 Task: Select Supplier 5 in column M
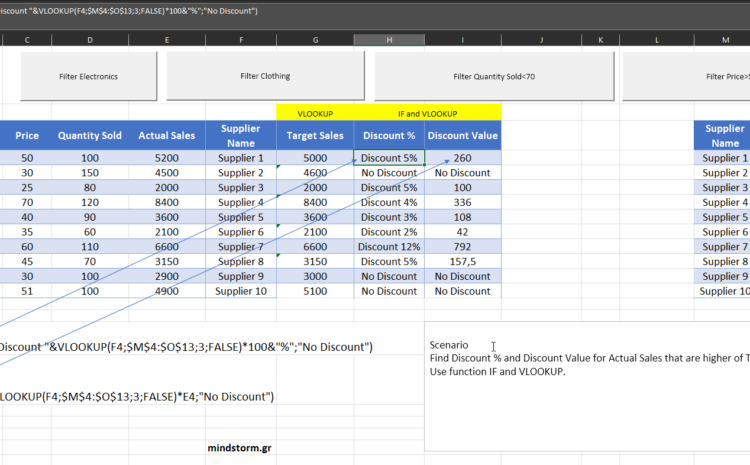[x=722, y=217]
